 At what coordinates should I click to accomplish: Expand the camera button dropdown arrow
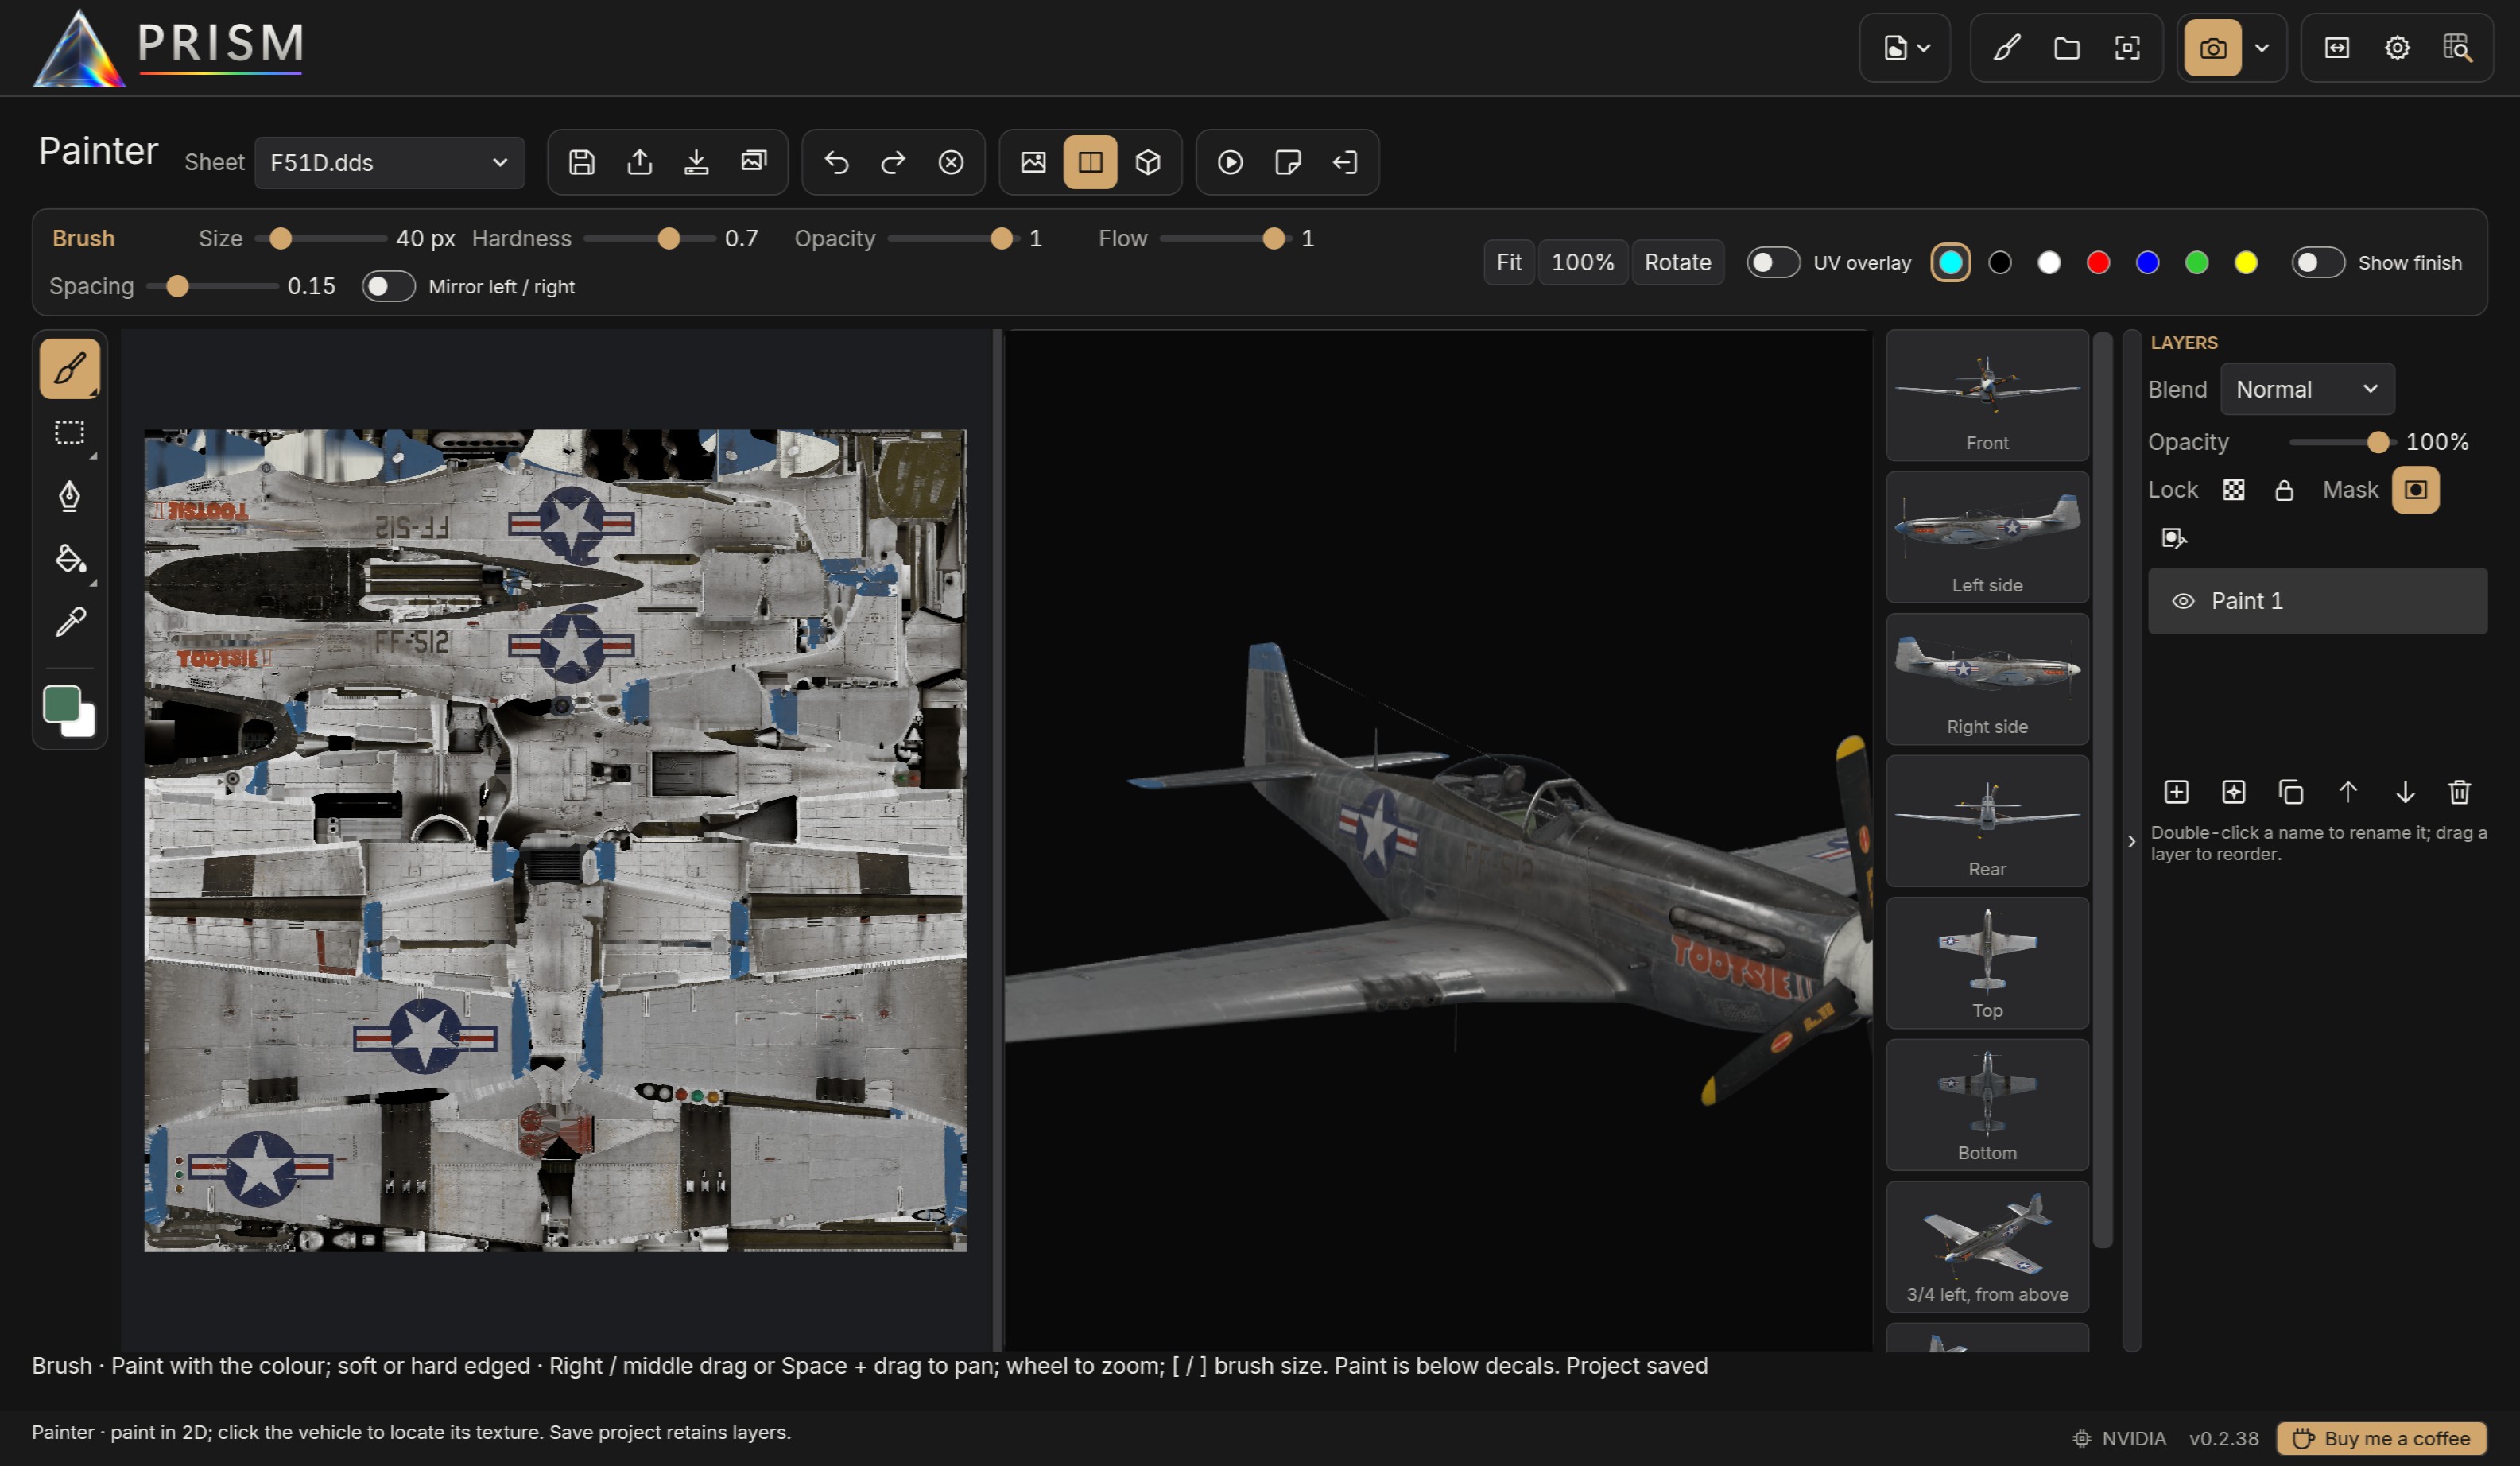click(x=2262, y=48)
